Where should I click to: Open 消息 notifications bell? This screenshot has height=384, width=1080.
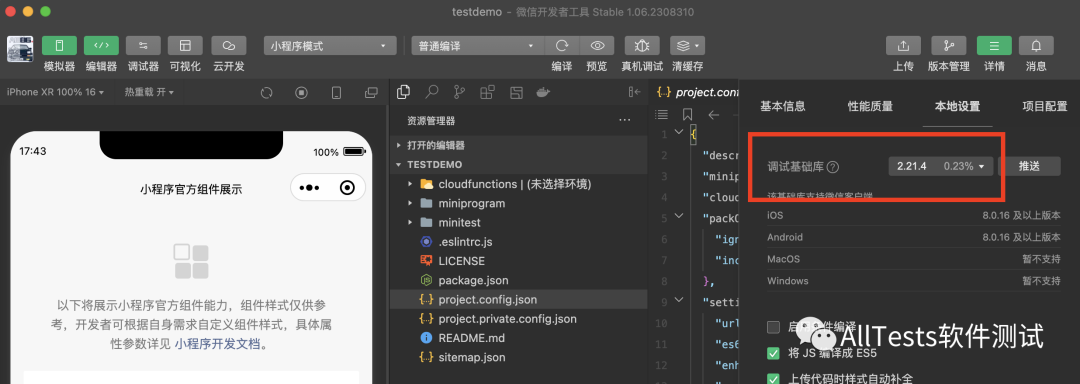(x=1036, y=46)
